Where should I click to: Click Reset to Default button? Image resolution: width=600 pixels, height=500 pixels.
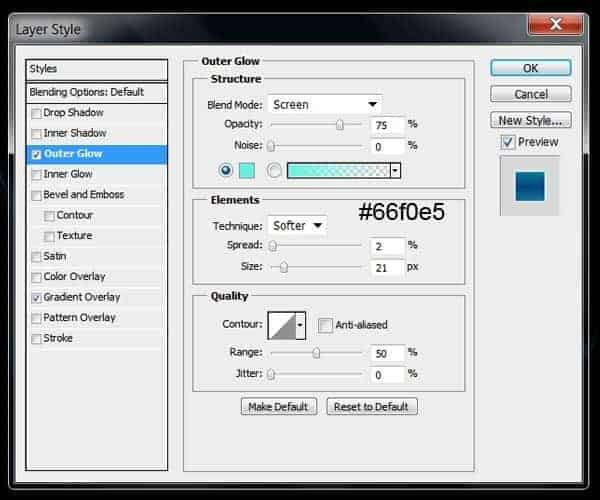[x=372, y=406]
